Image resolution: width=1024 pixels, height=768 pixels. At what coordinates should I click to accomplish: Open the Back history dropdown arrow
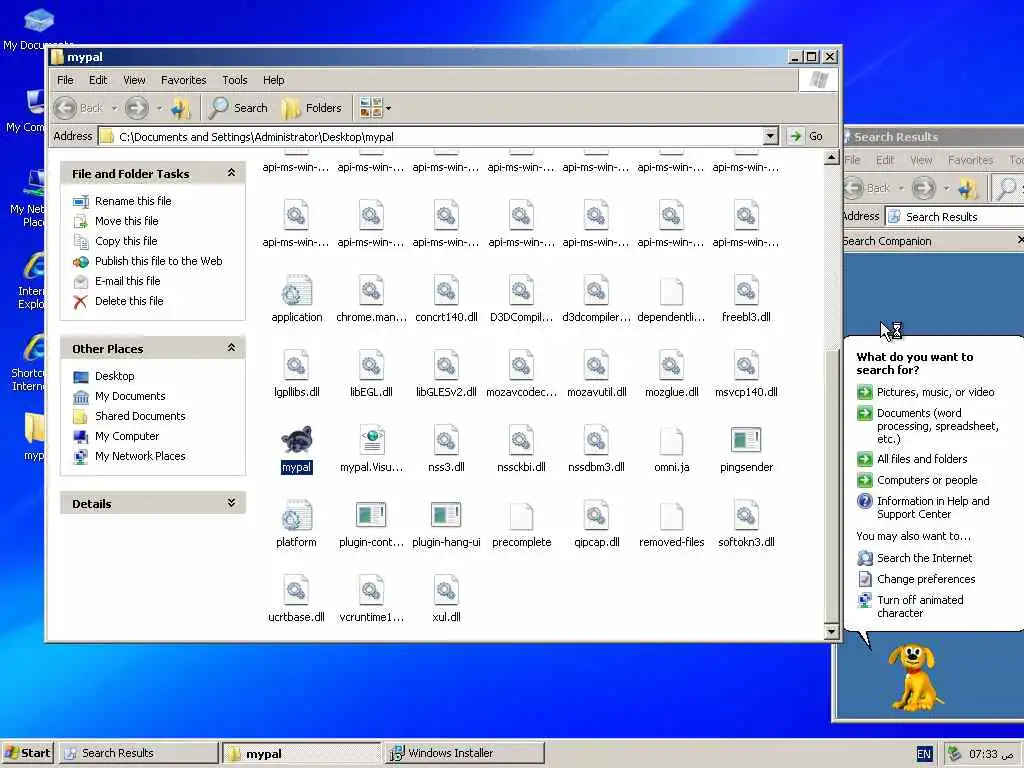click(114, 108)
